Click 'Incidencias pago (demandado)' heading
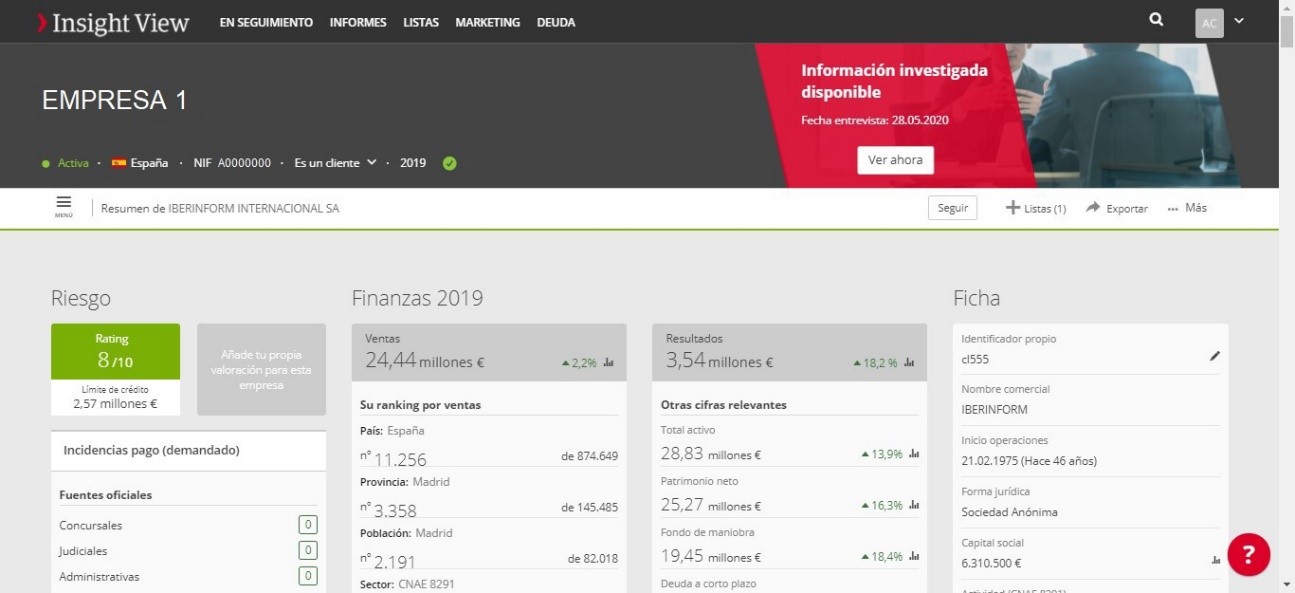The height and width of the screenshot is (593, 1295). click(151, 450)
